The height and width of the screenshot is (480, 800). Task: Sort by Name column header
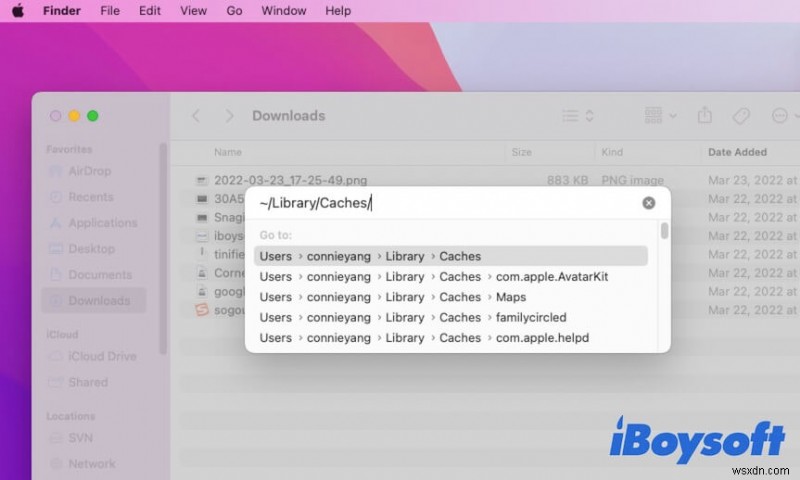(x=228, y=152)
